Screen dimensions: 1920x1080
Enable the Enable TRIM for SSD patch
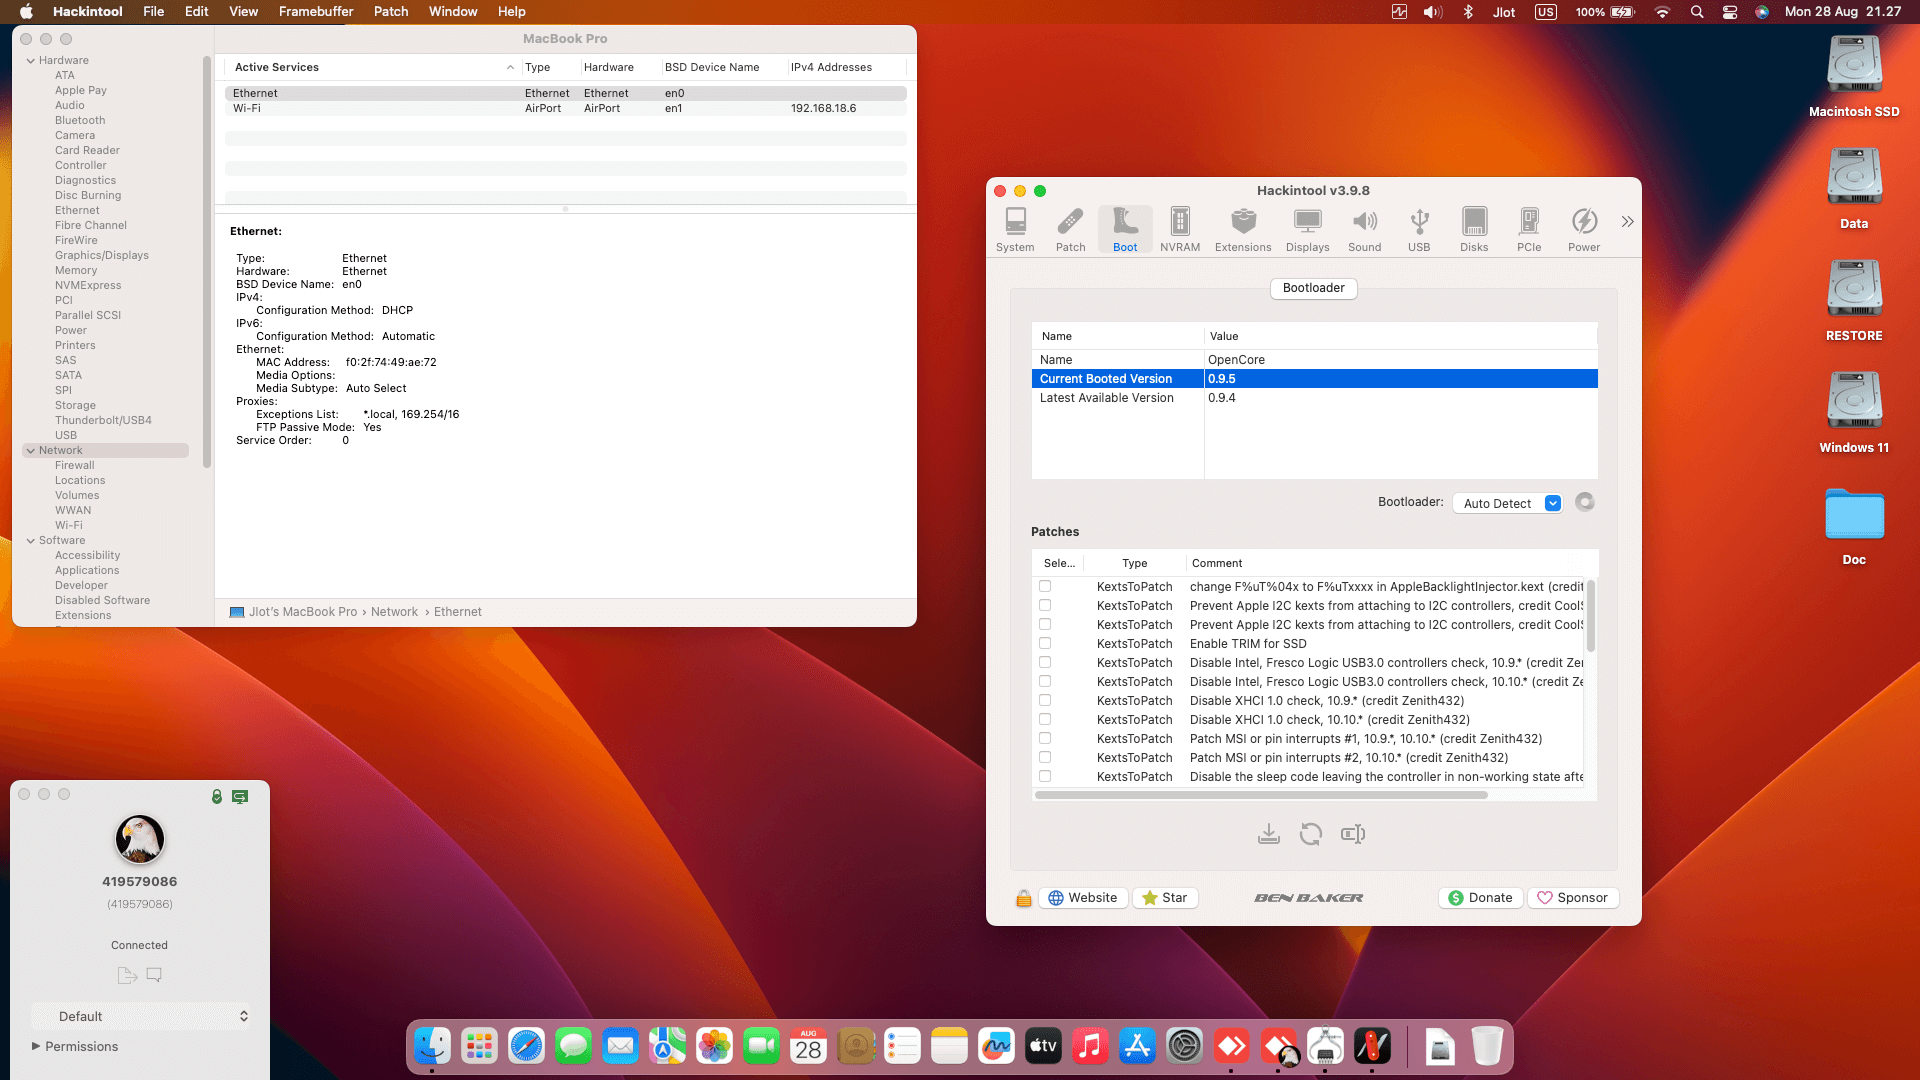click(1045, 644)
